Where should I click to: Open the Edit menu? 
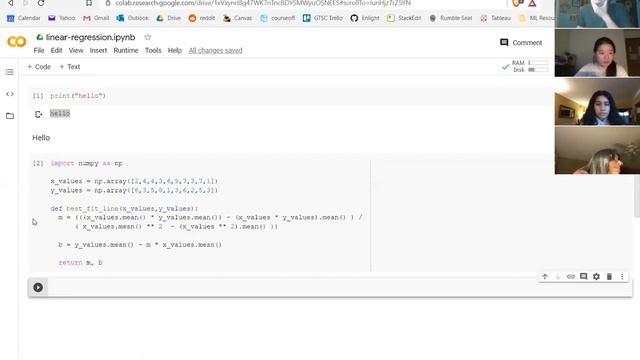[56, 51]
